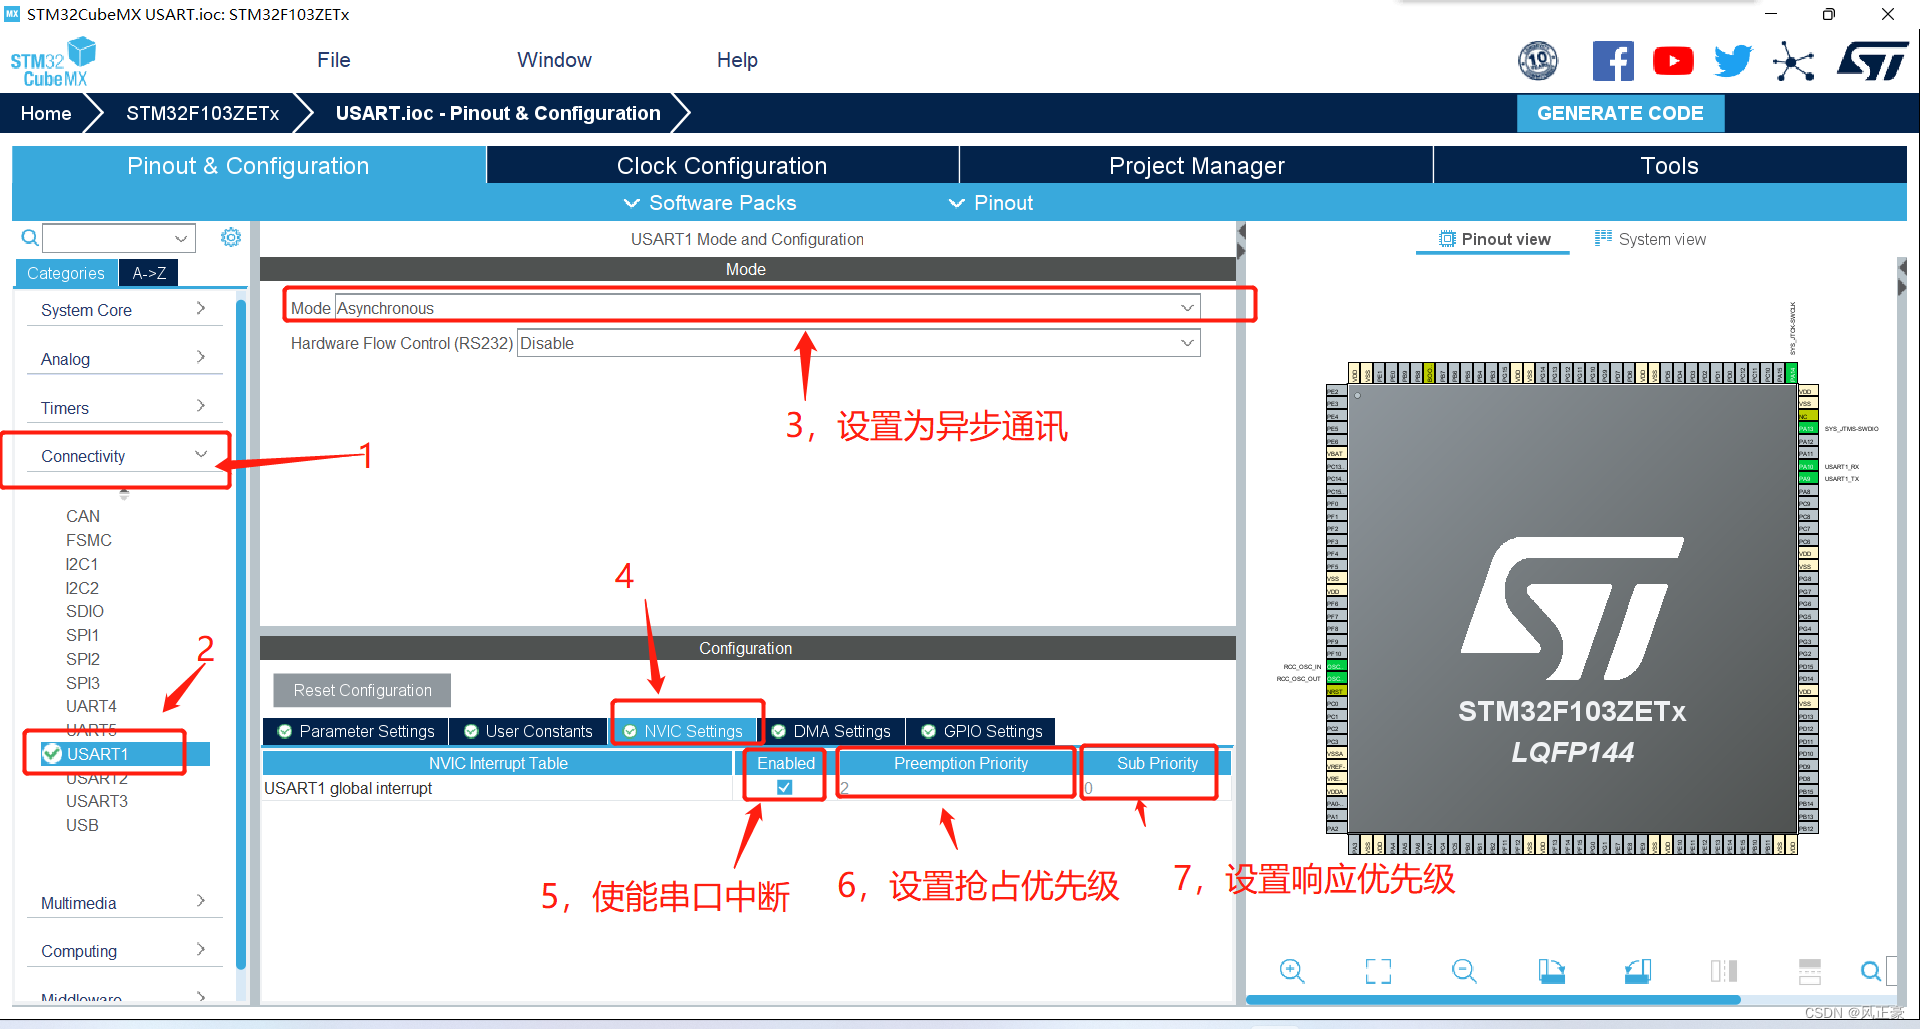Expand the Multimedia category
The image size is (1920, 1029).
tap(124, 903)
